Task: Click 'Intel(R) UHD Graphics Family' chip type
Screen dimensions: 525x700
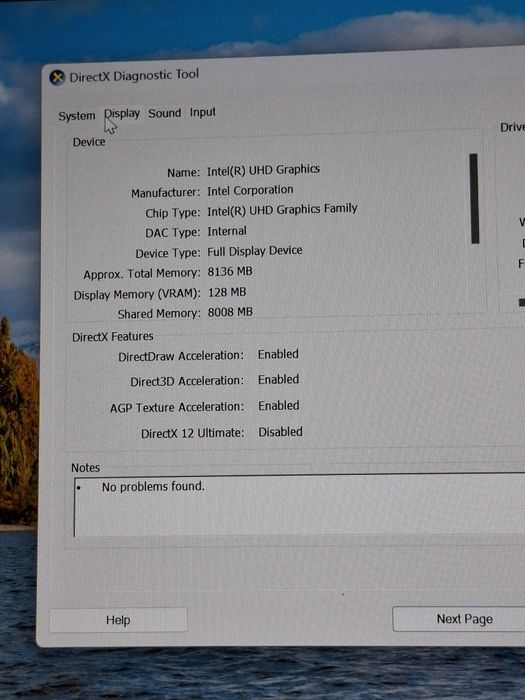Action: [282, 210]
